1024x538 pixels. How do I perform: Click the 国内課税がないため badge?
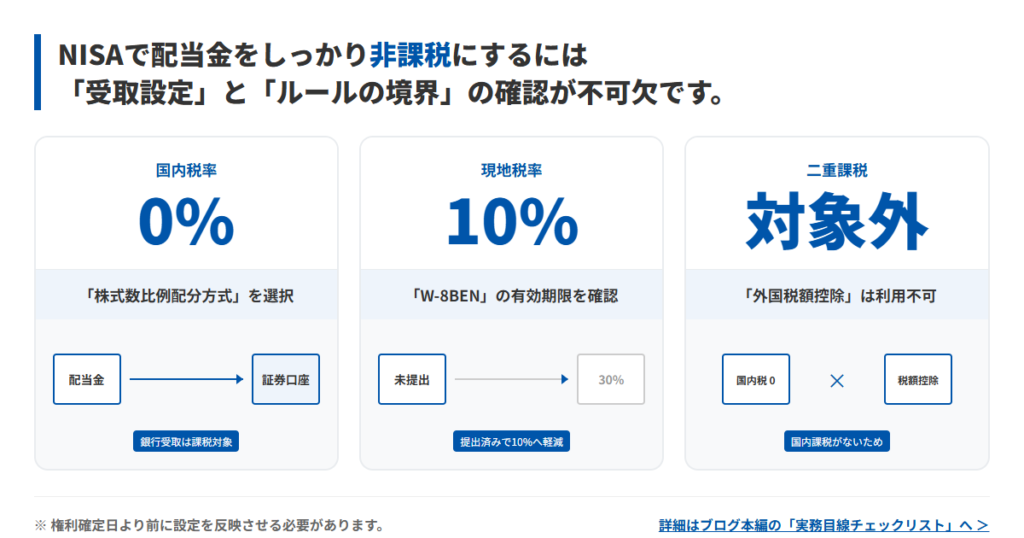pyautogui.click(x=837, y=441)
